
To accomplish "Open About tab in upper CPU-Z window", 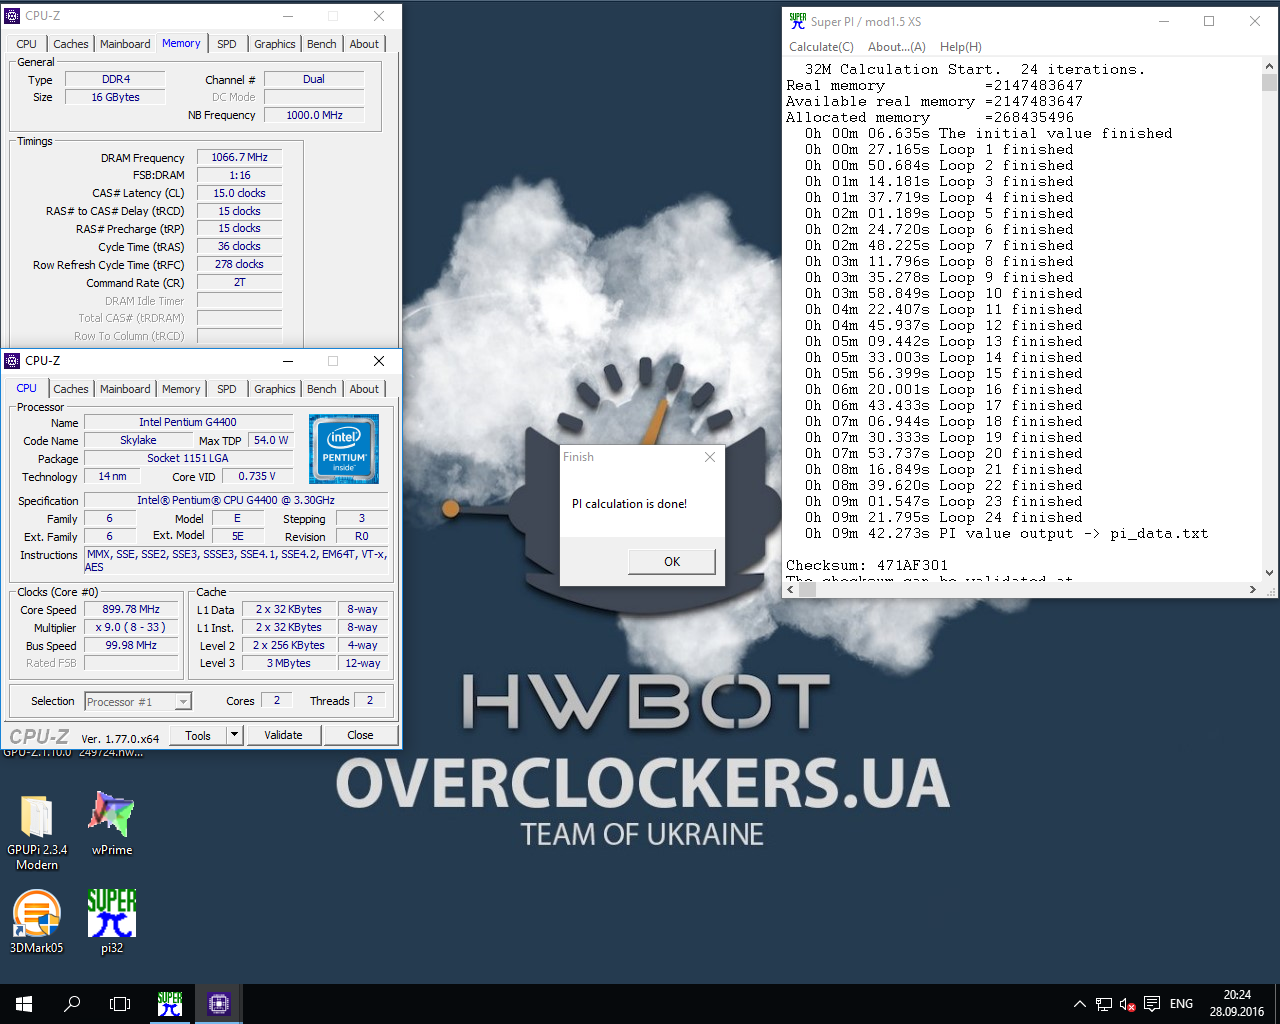I will pos(364,44).
